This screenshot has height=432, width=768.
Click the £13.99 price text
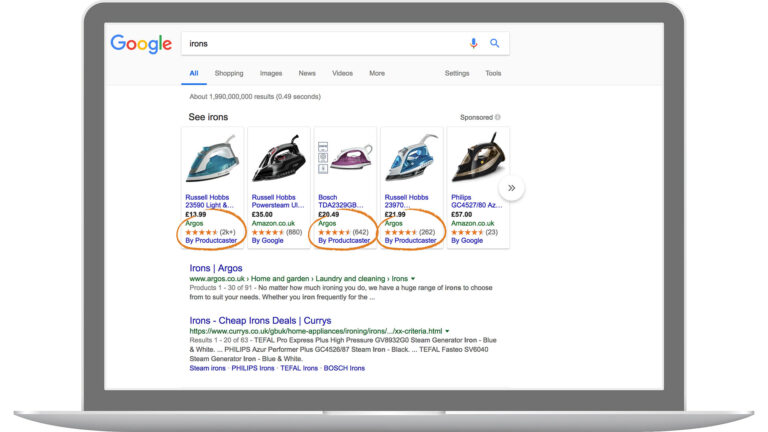195,215
